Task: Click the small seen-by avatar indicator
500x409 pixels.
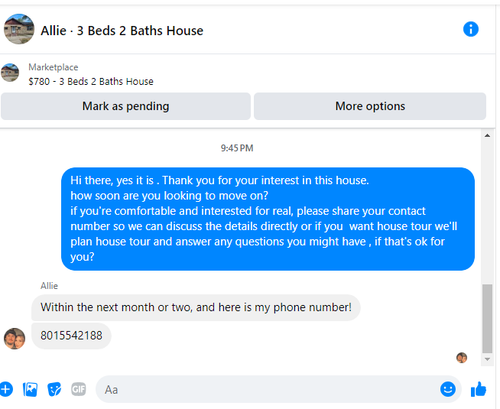Action: point(462,358)
